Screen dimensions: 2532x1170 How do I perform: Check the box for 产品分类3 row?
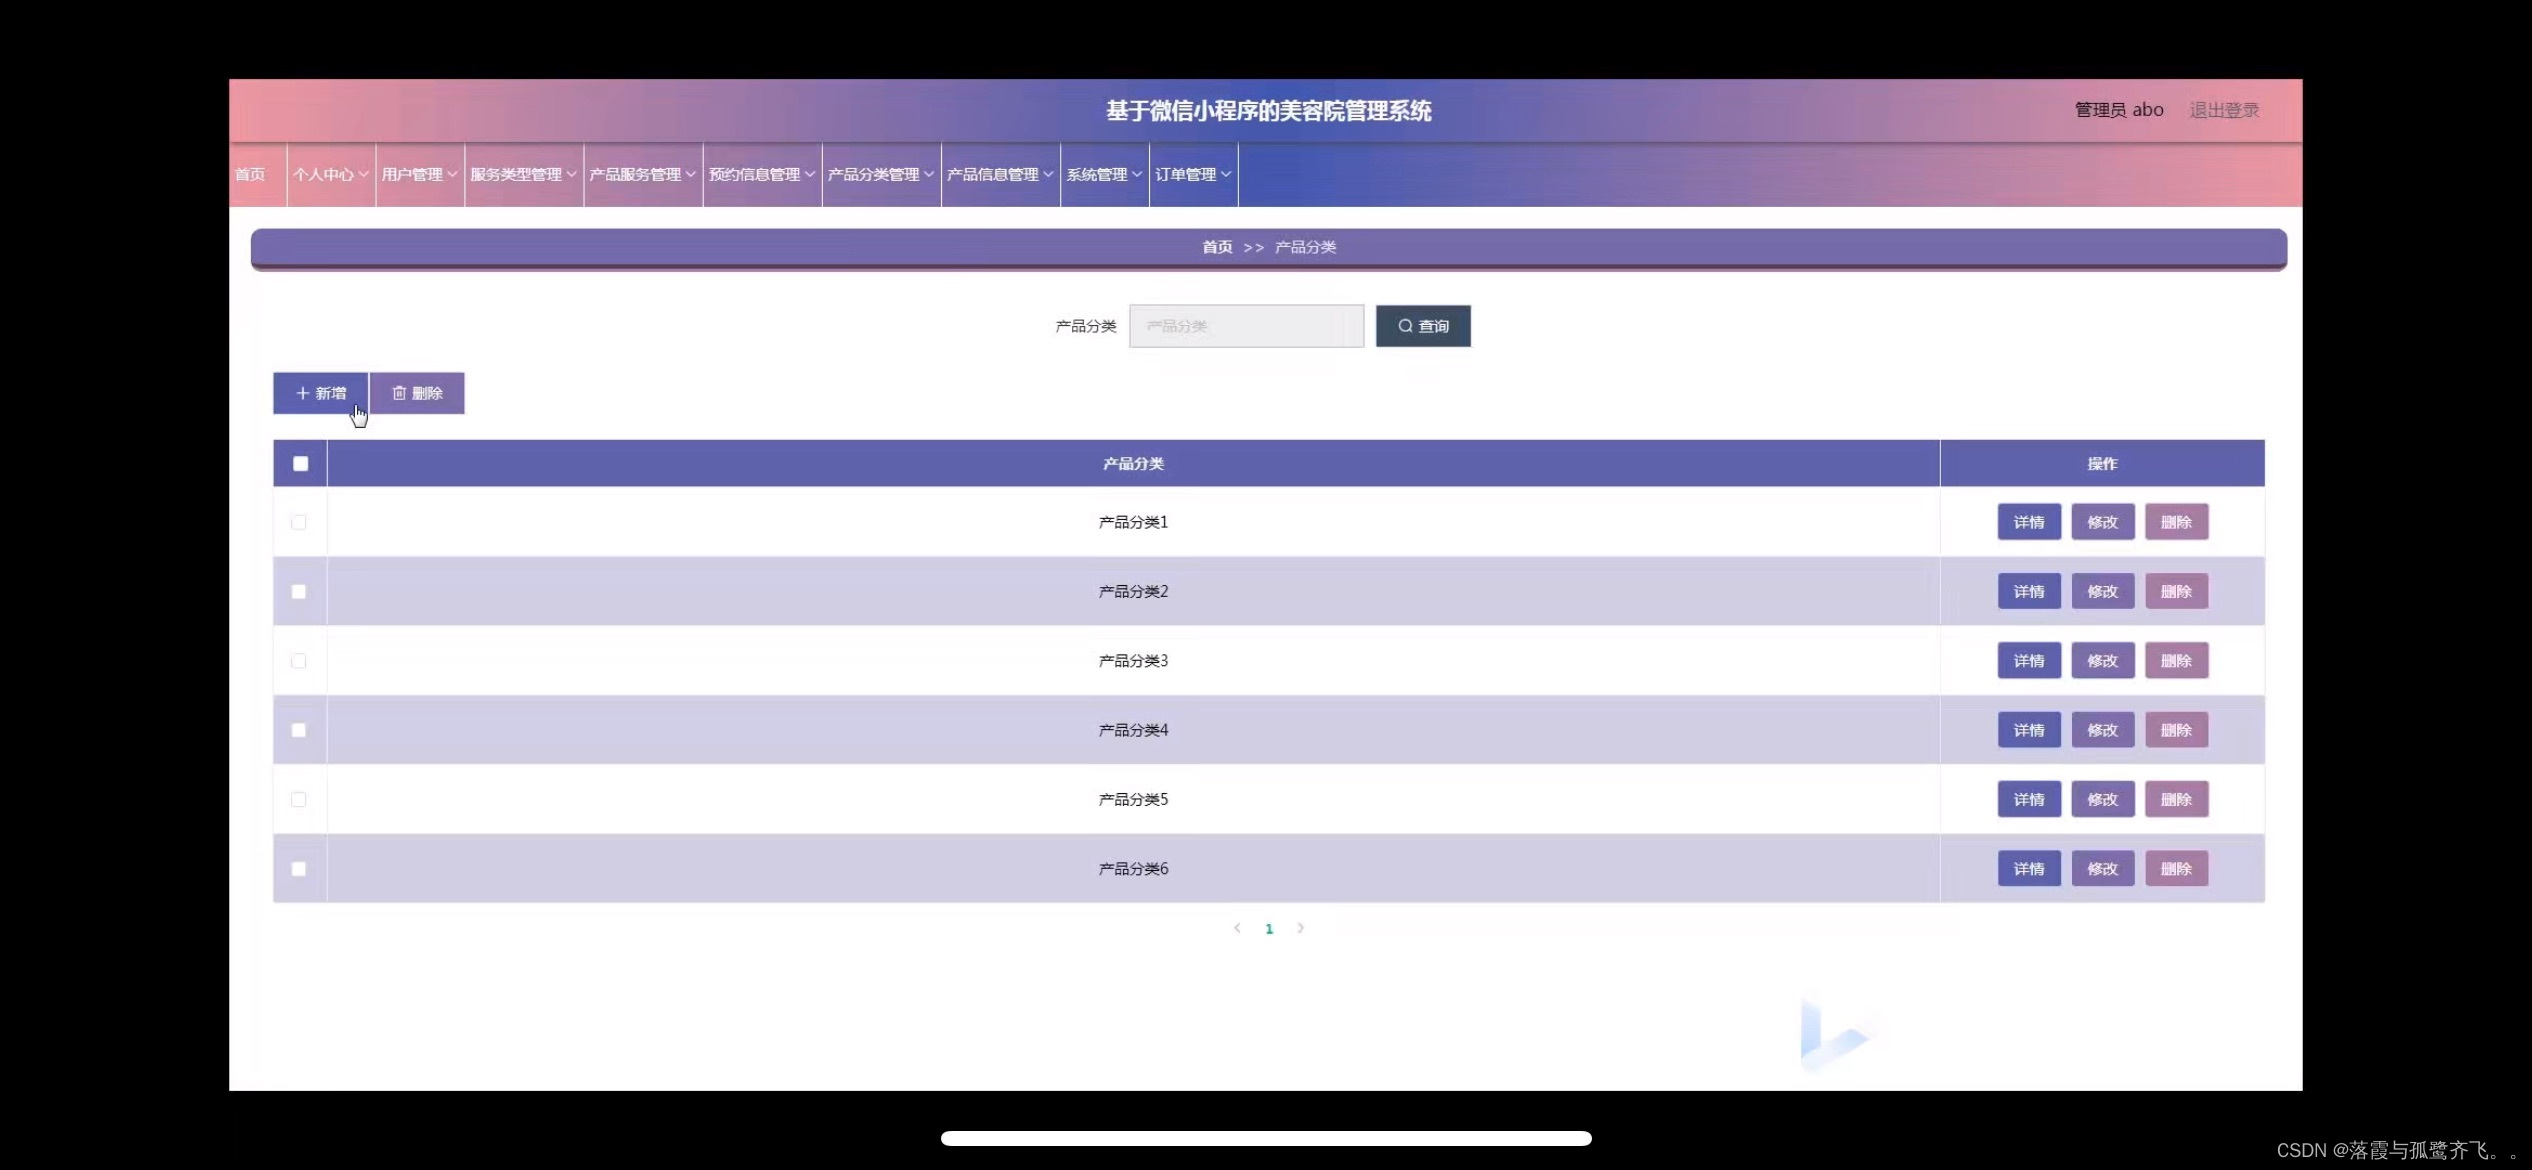tap(298, 661)
